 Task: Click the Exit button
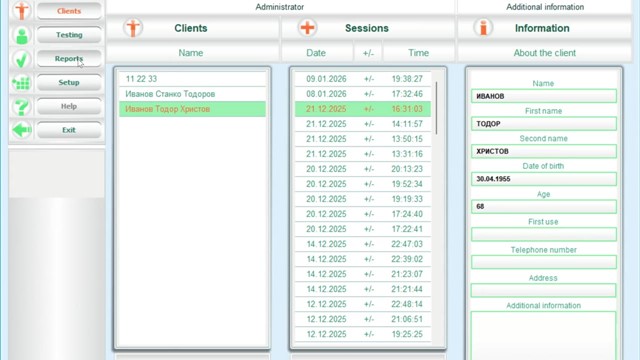pos(69,130)
